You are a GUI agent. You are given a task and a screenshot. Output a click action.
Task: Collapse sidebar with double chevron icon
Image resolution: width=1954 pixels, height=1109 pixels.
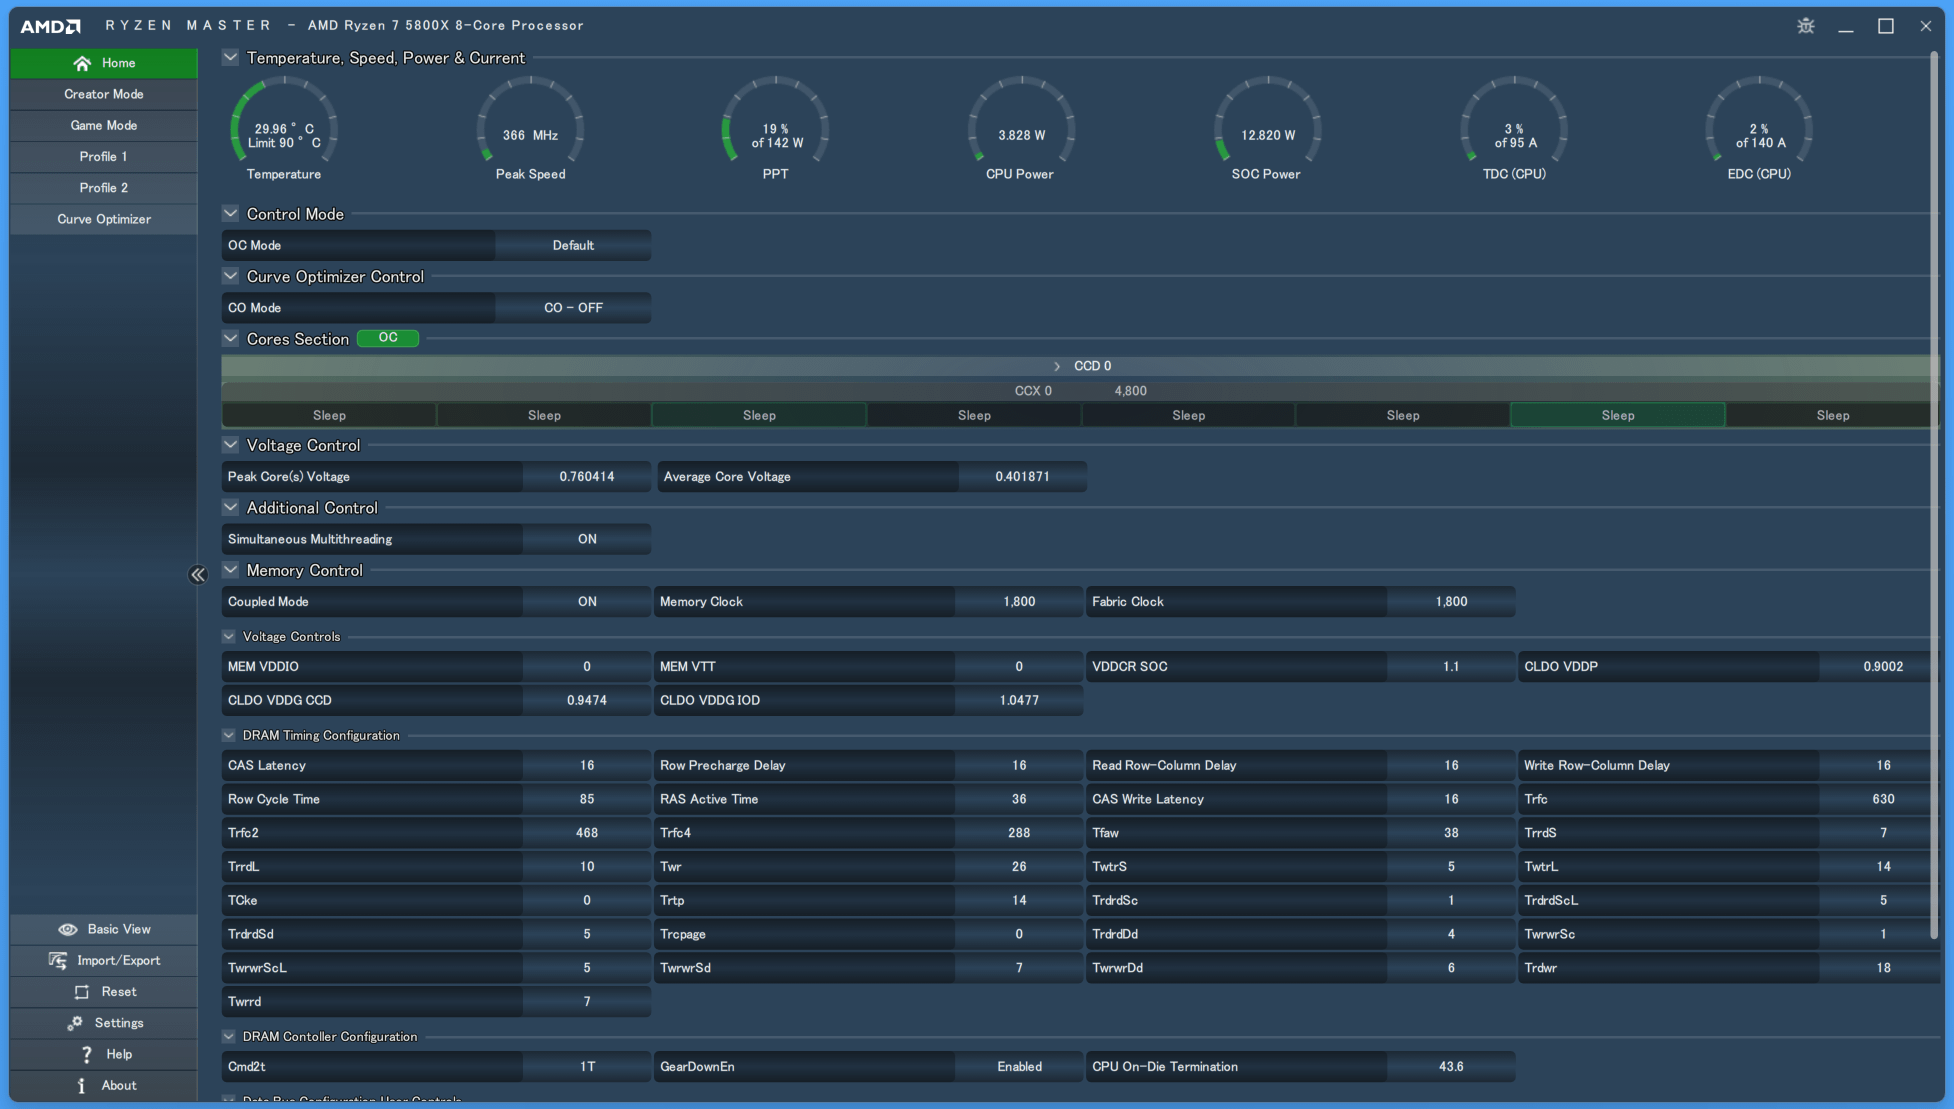click(x=198, y=574)
